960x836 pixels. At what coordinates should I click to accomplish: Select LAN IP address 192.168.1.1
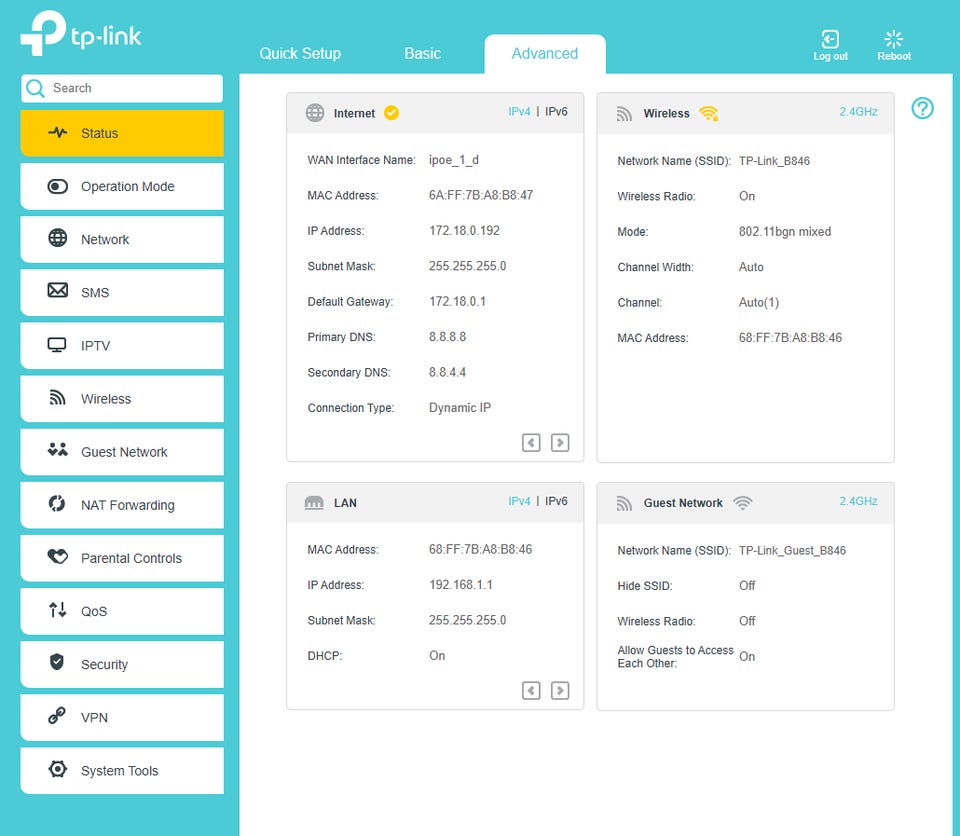[x=460, y=584]
